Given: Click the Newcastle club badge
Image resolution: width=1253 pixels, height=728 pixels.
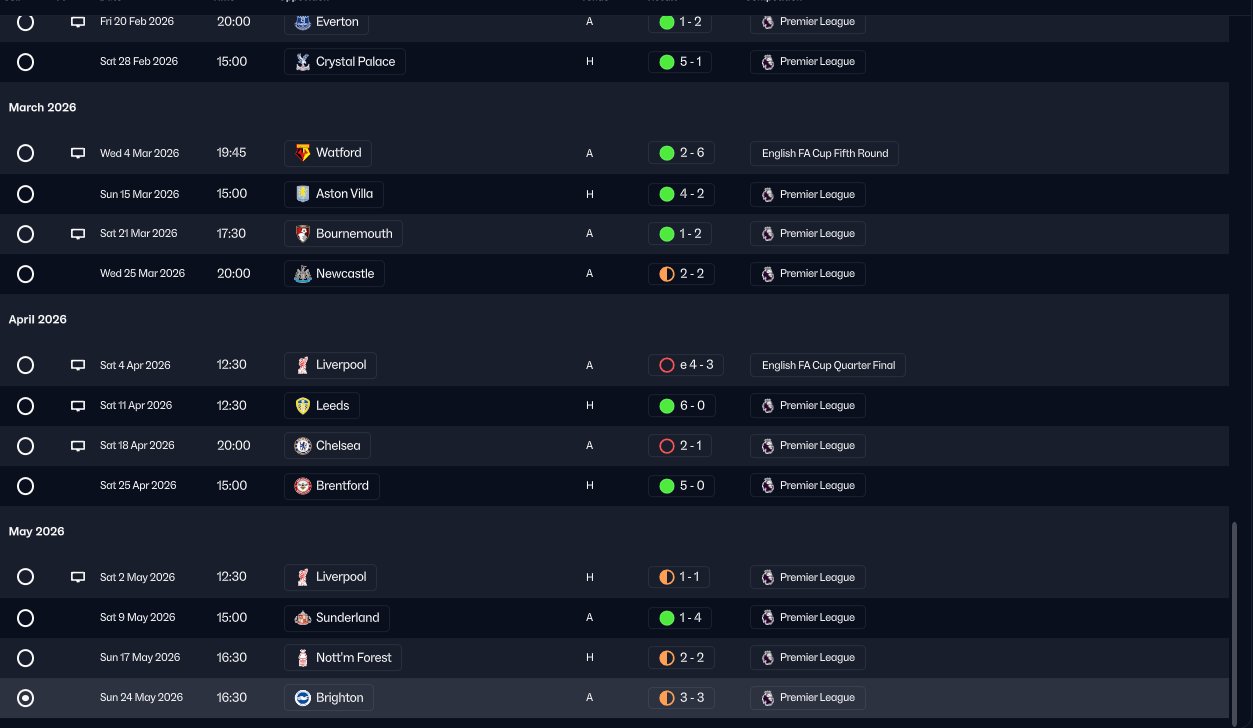Looking at the screenshot, I should coord(303,274).
